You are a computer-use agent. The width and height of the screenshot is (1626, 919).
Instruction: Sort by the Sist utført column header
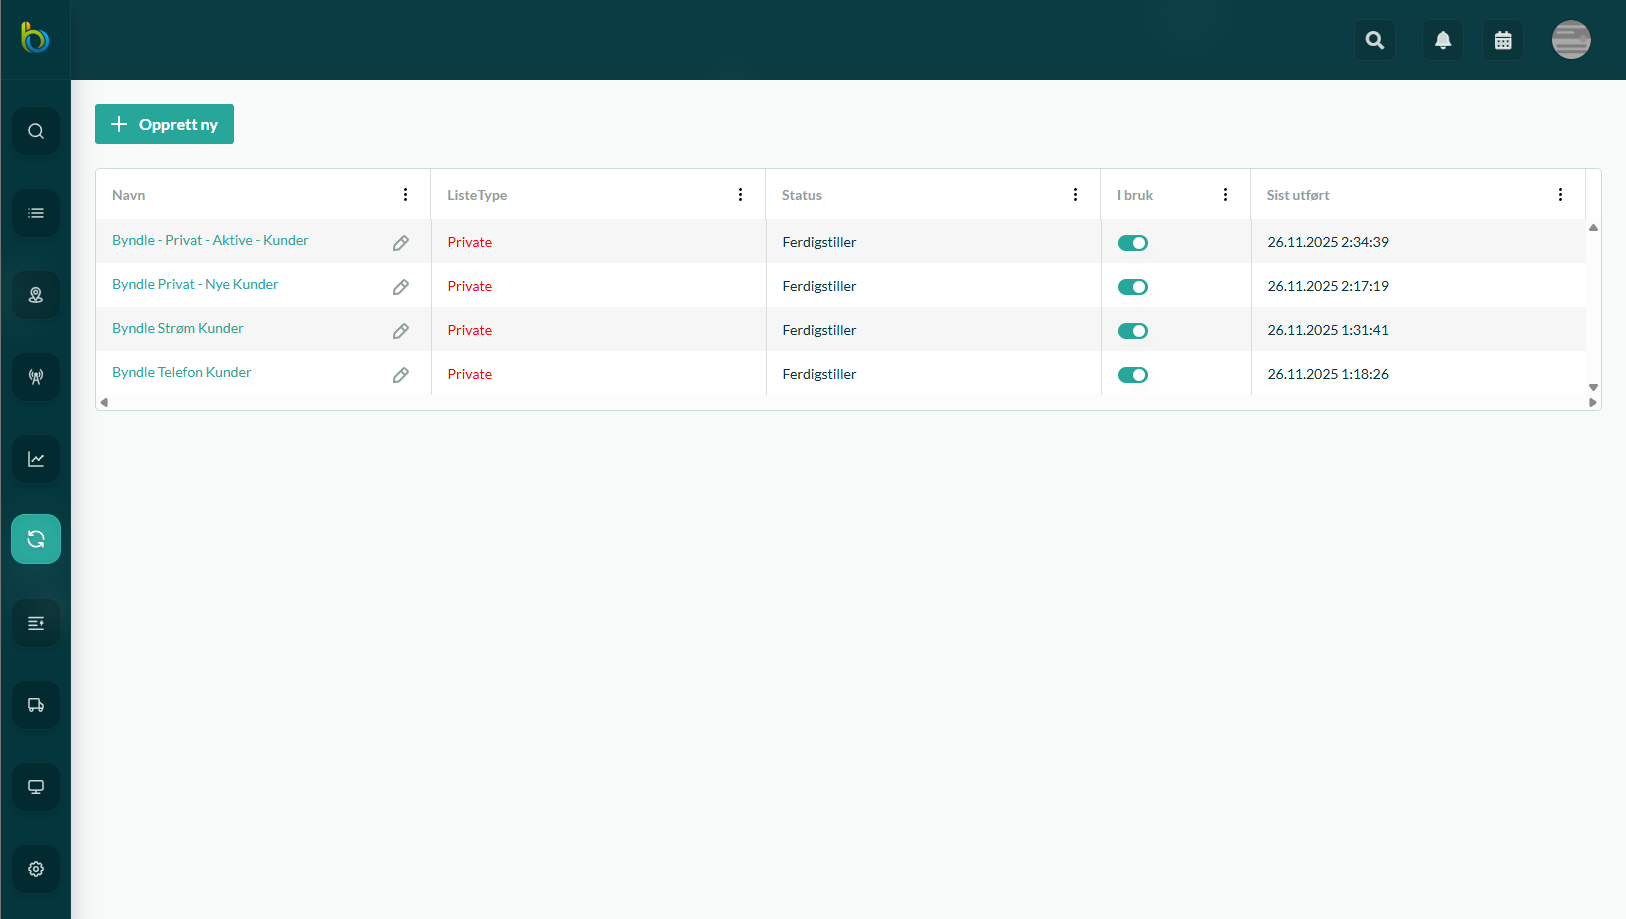point(1298,195)
